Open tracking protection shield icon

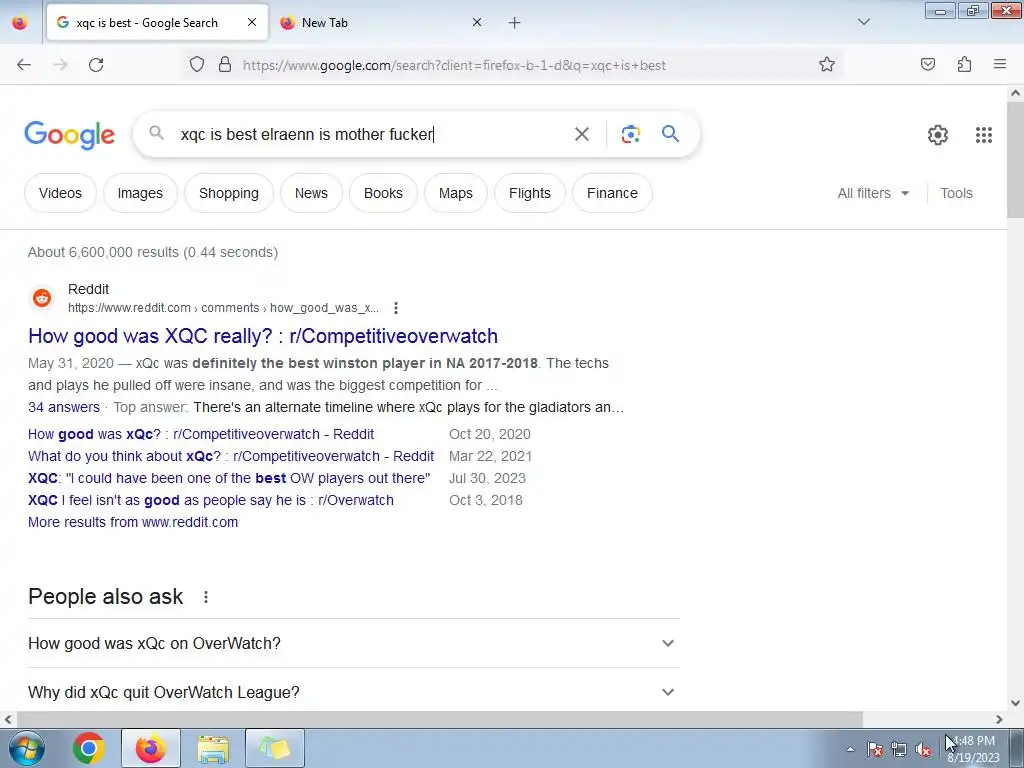pyautogui.click(x=197, y=65)
